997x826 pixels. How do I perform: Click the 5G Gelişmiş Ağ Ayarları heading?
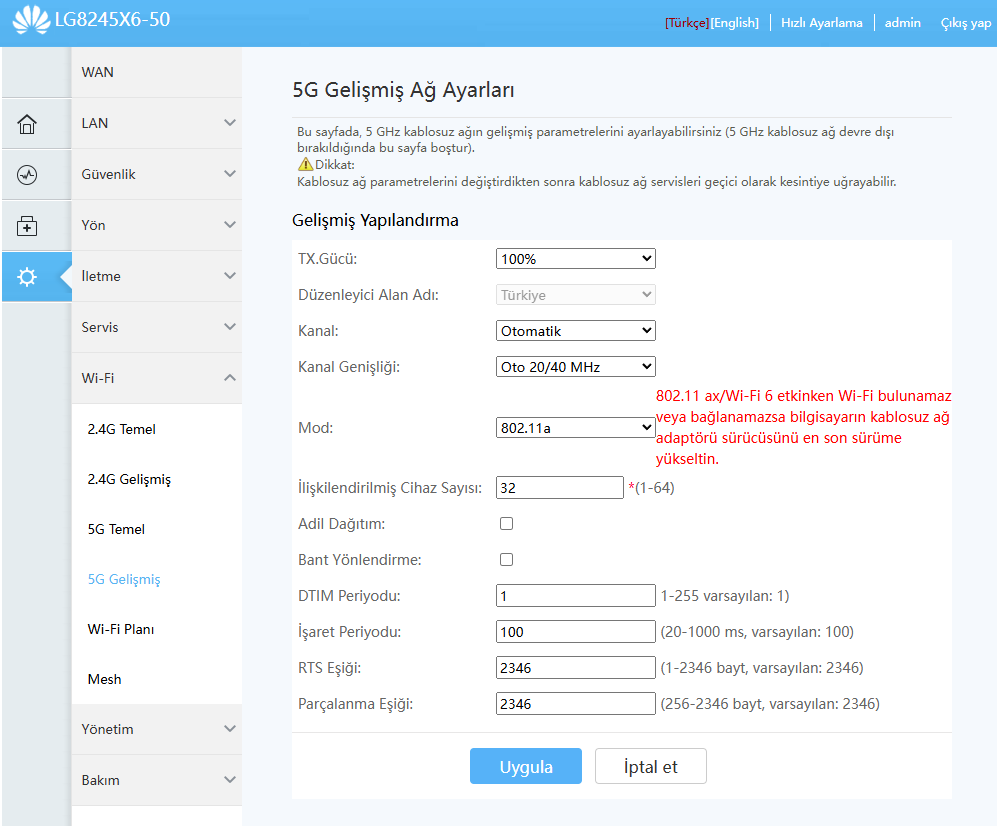[x=403, y=90]
